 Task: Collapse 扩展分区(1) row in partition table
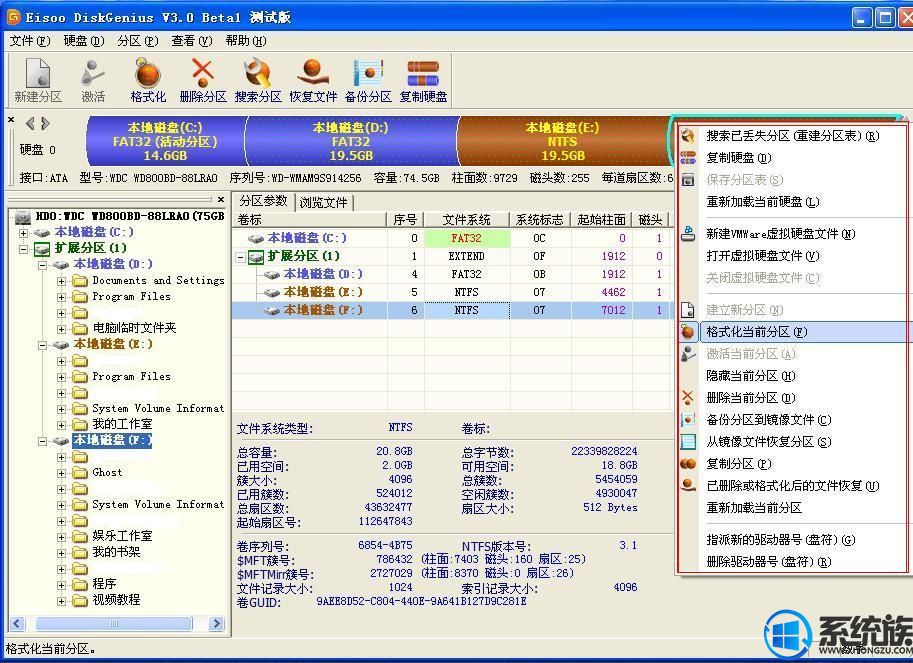[x=240, y=257]
